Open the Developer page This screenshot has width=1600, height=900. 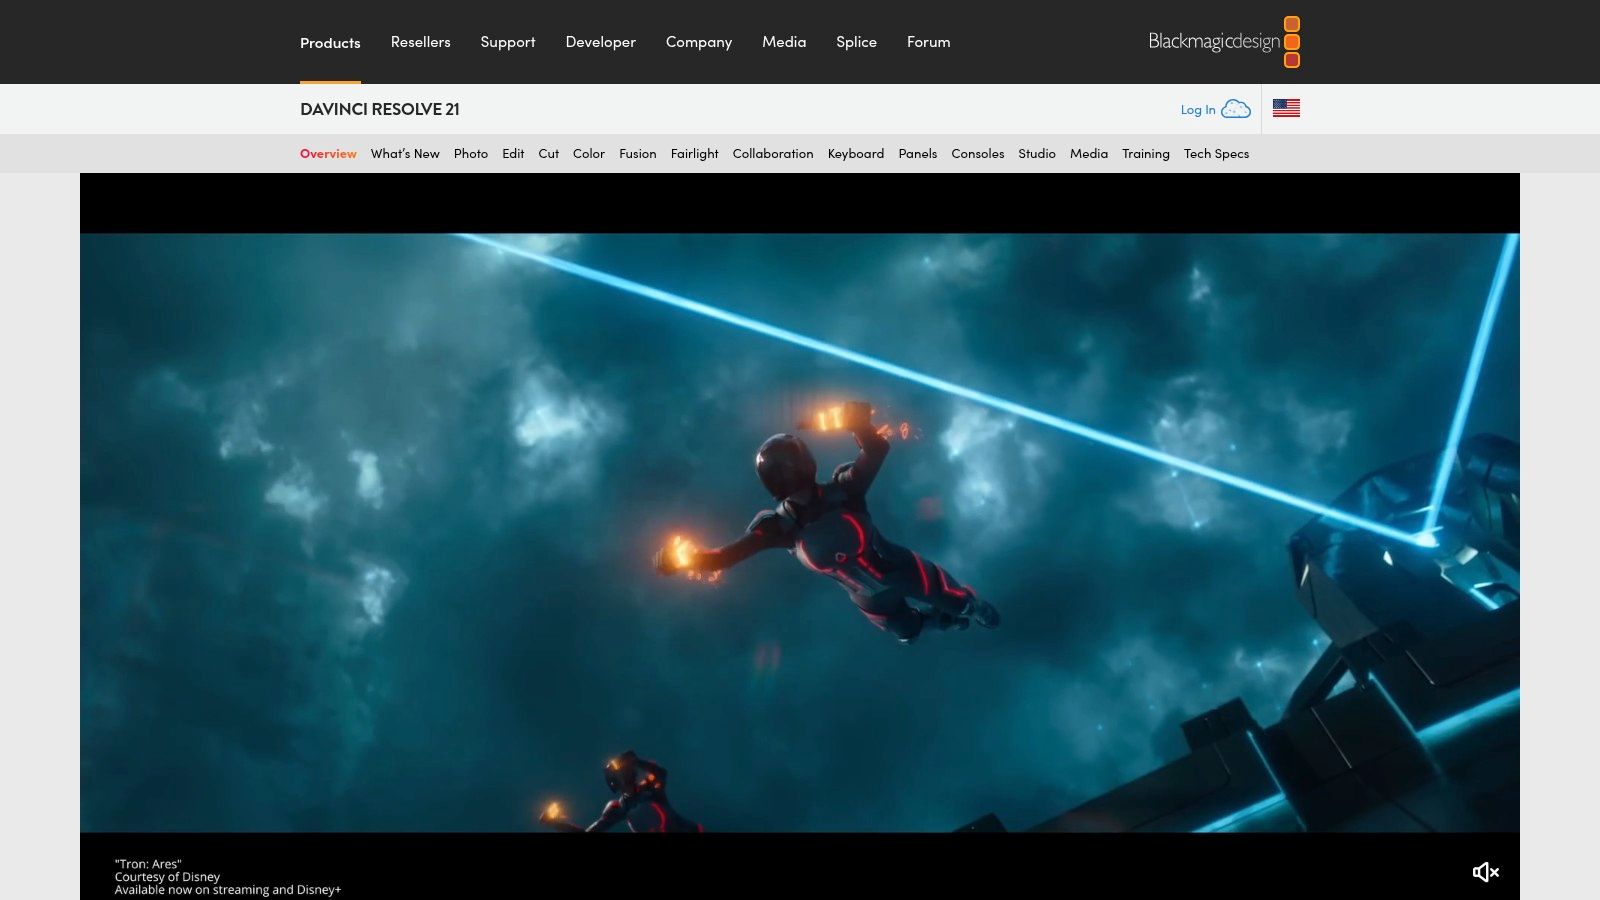600,42
